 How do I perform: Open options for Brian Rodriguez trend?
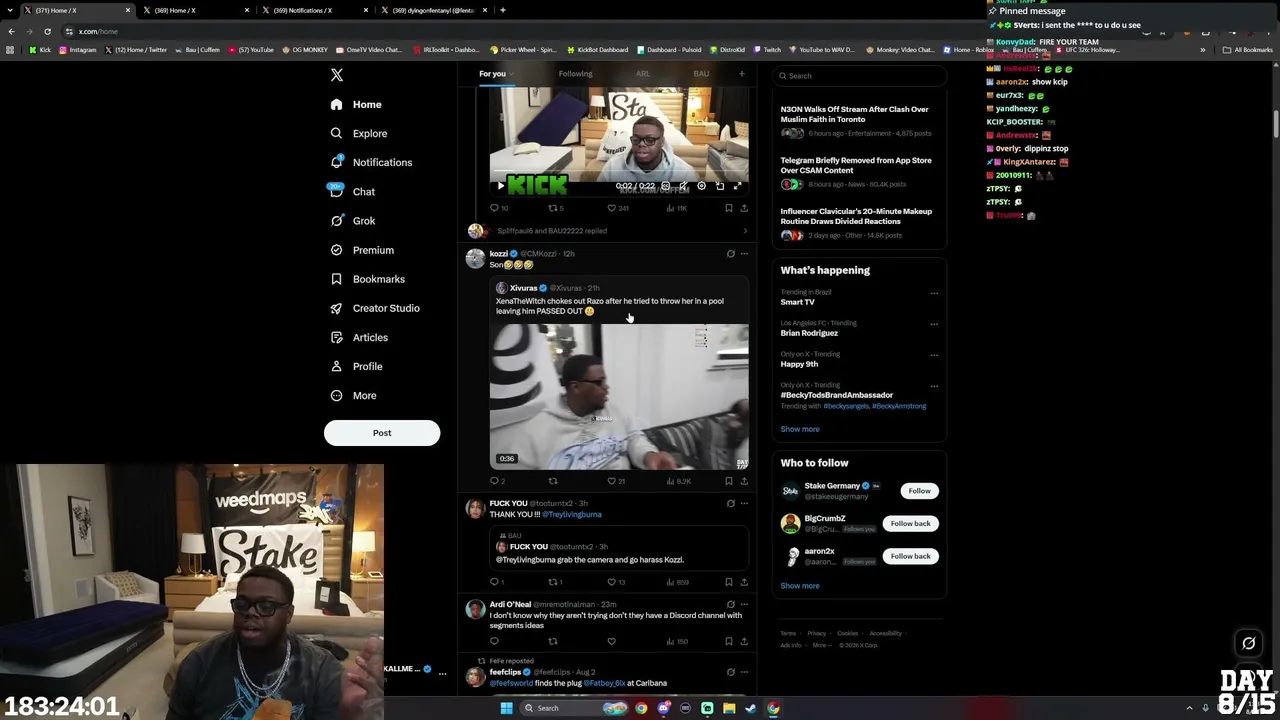point(934,324)
